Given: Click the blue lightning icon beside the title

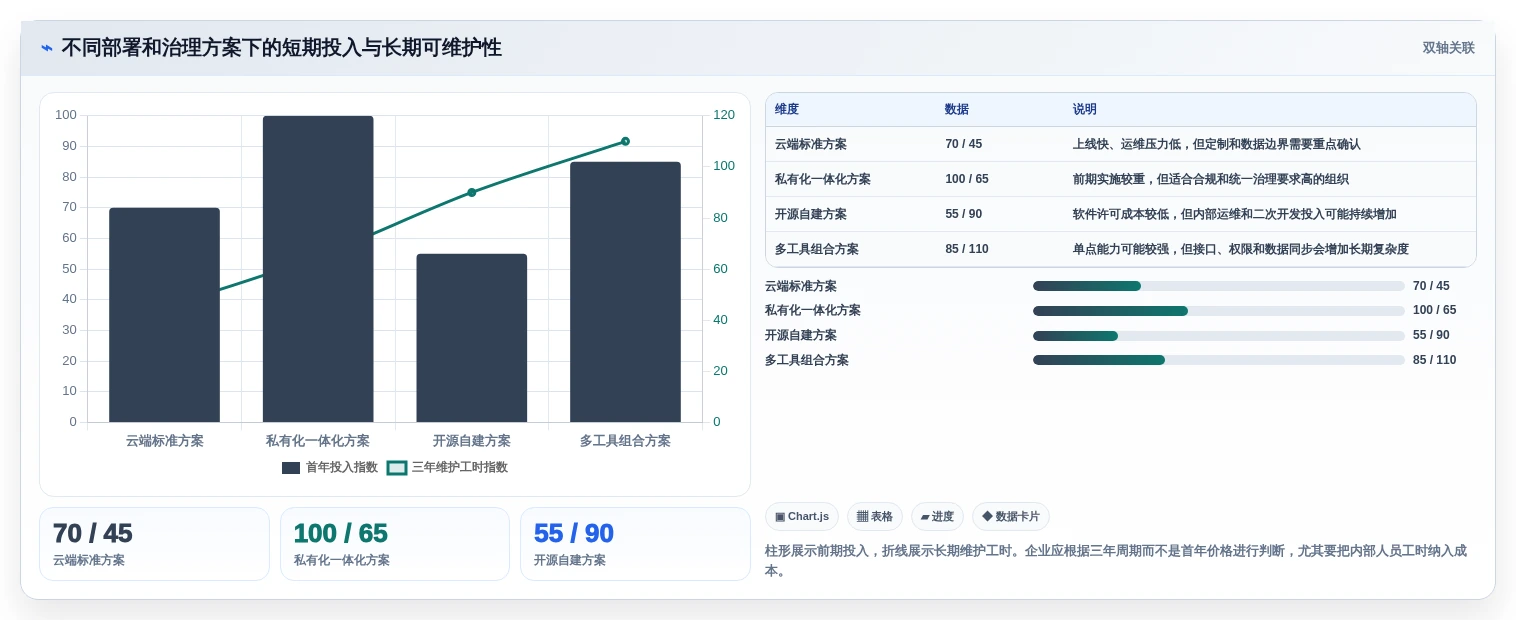Looking at the screenshot, I should pos(47,48).
